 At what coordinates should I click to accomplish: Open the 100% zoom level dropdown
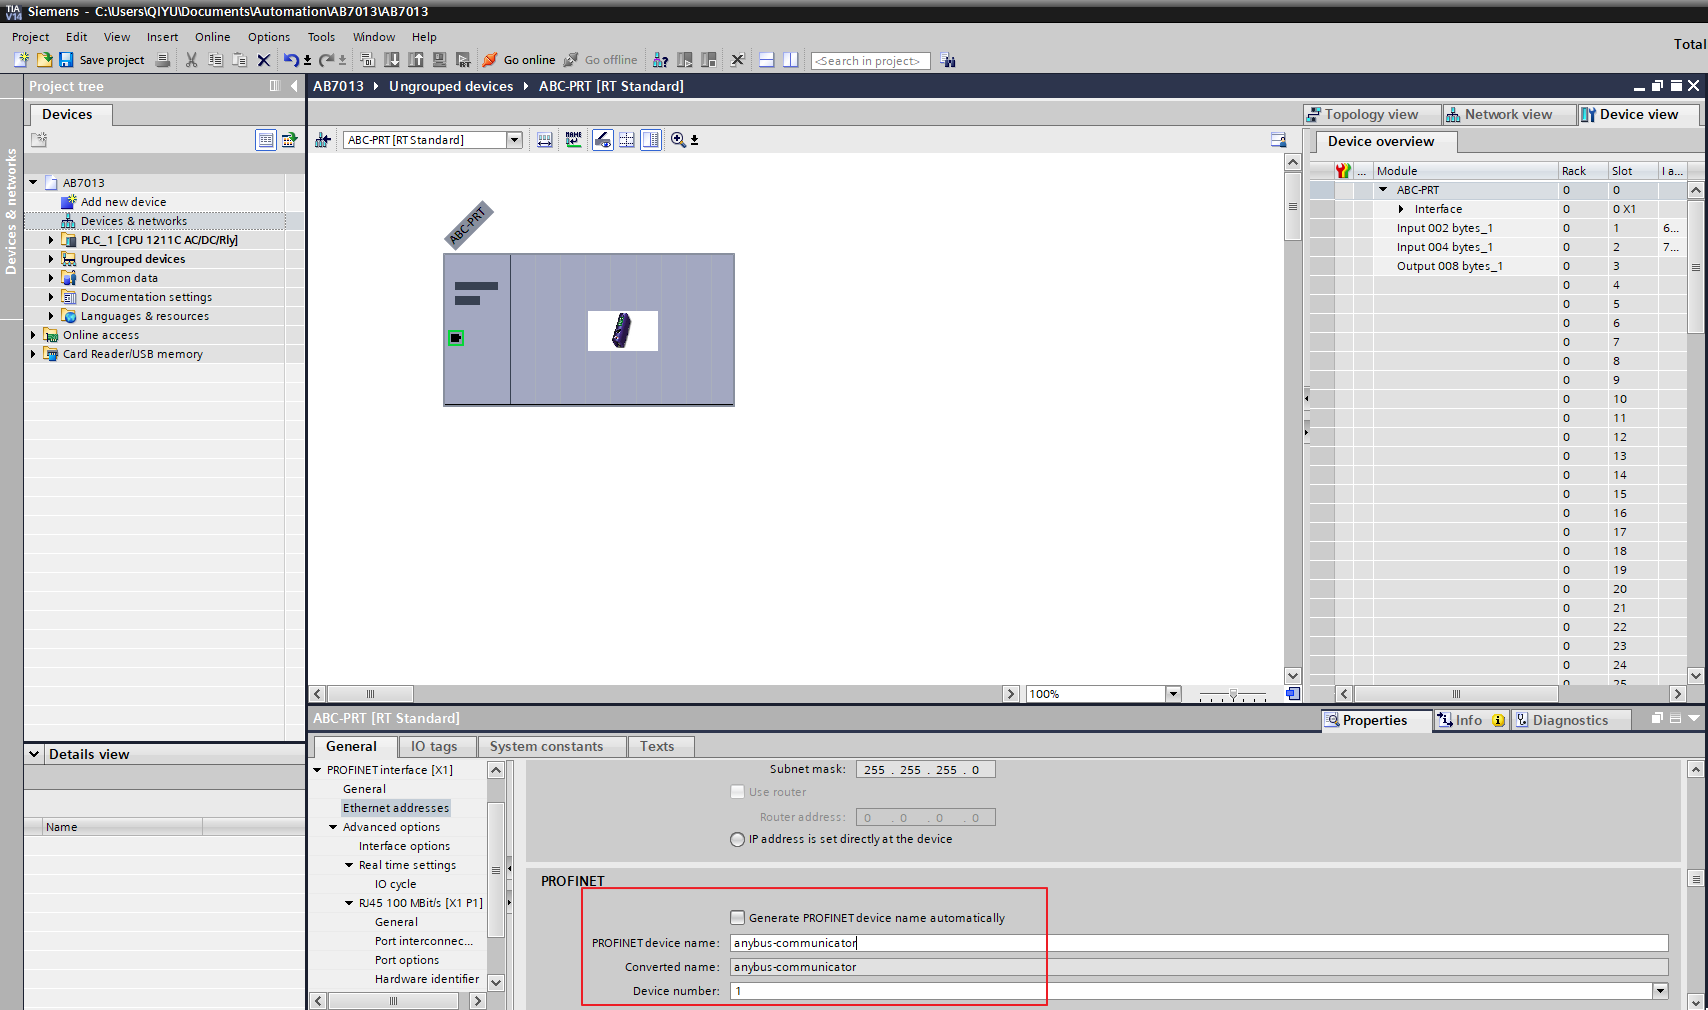click(1173, 694)
